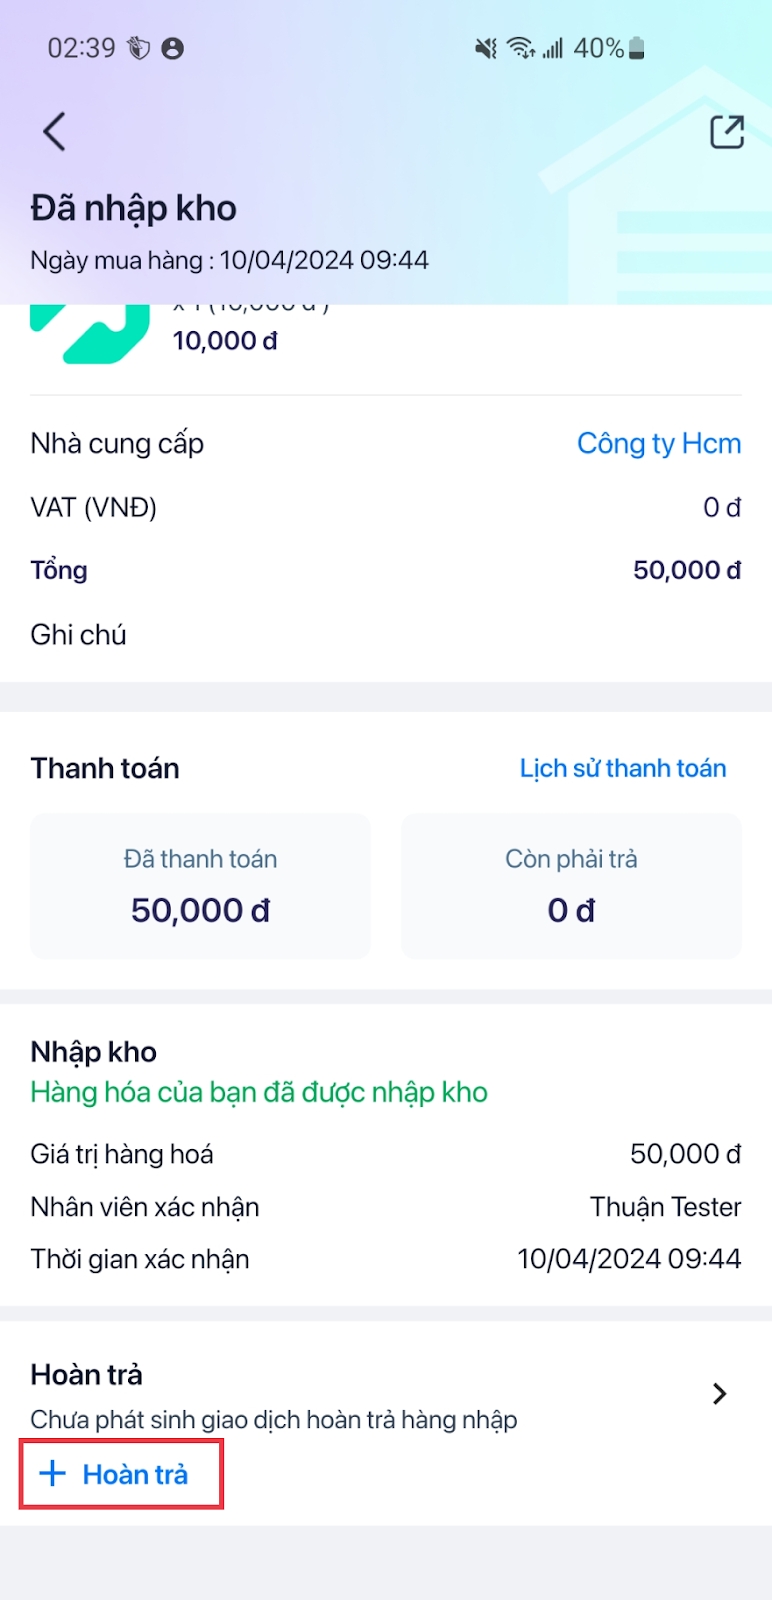Tap the Hoàn trả section heading
The image size is (772, 1600).
pos(87,1374)
